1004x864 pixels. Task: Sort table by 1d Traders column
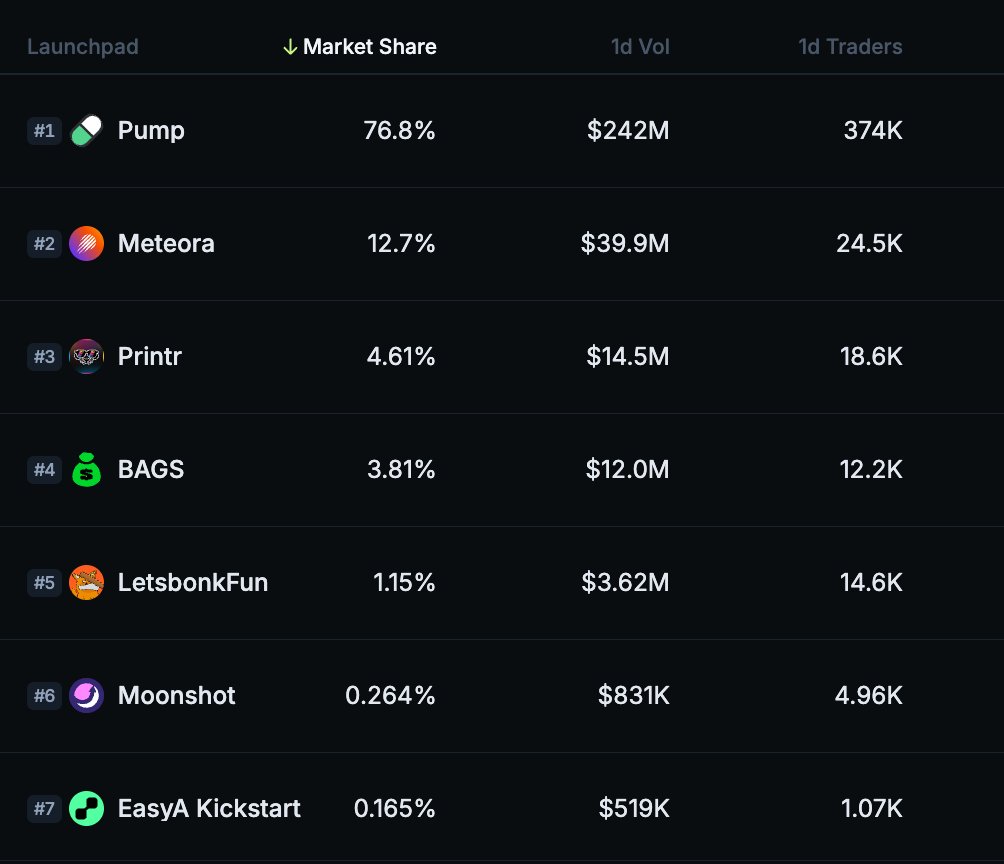tap(850, 47)
